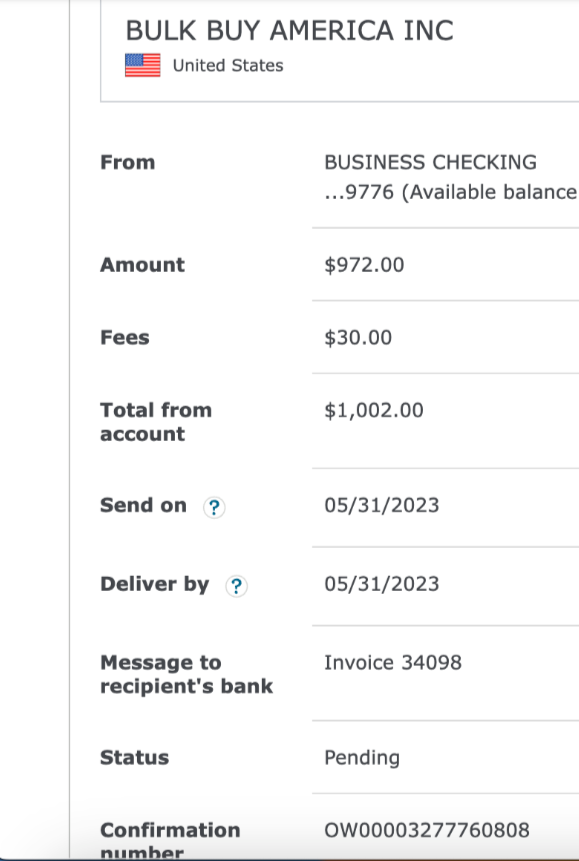579x861 pixels.
Task: Click the United States flag icon
Action: click(x=143, y=65)
